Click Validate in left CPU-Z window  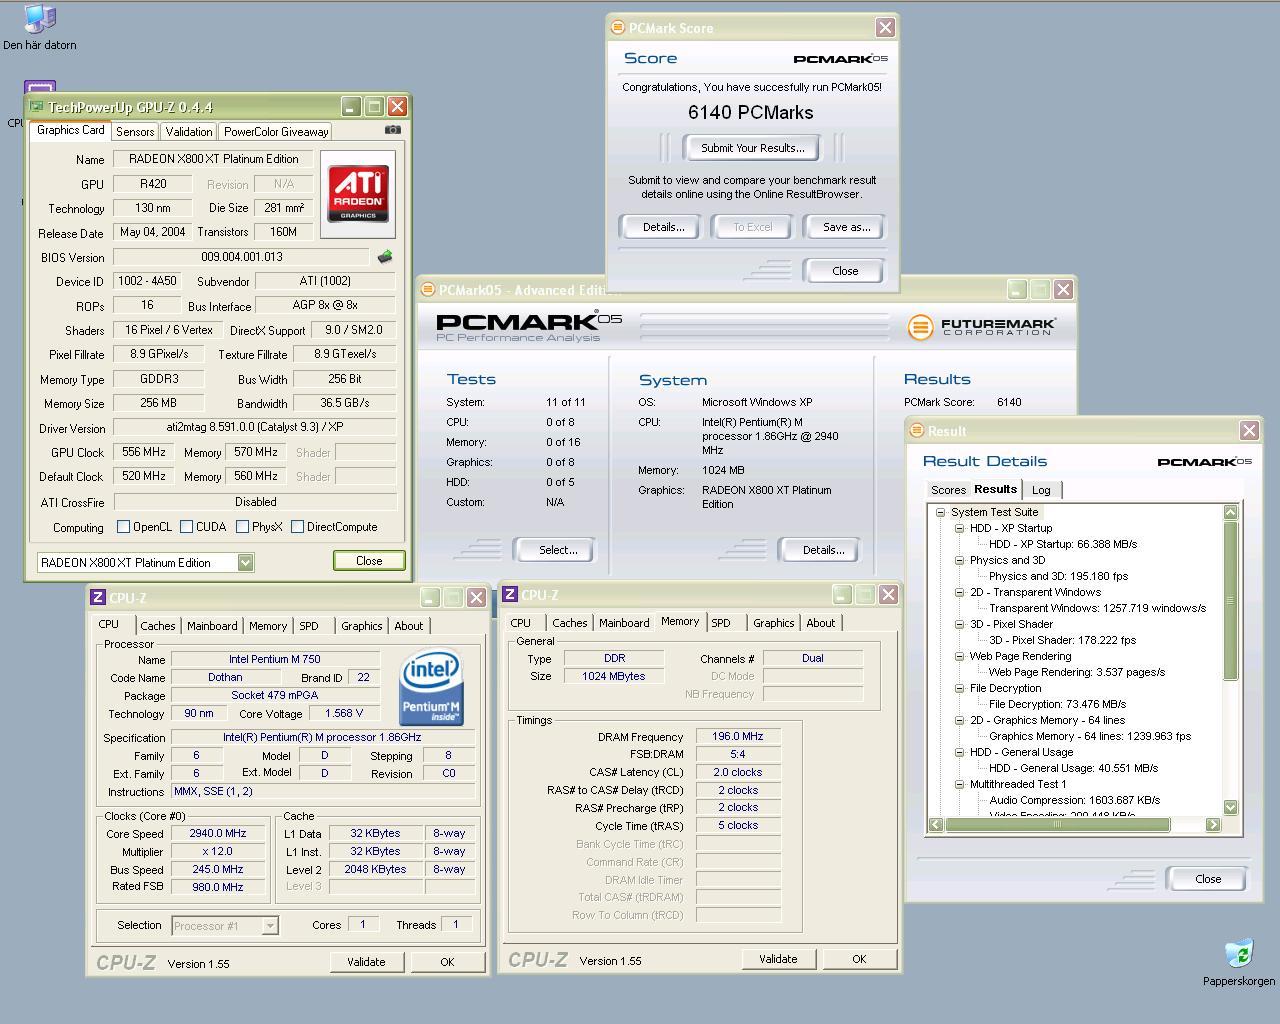tap(366, 962)
